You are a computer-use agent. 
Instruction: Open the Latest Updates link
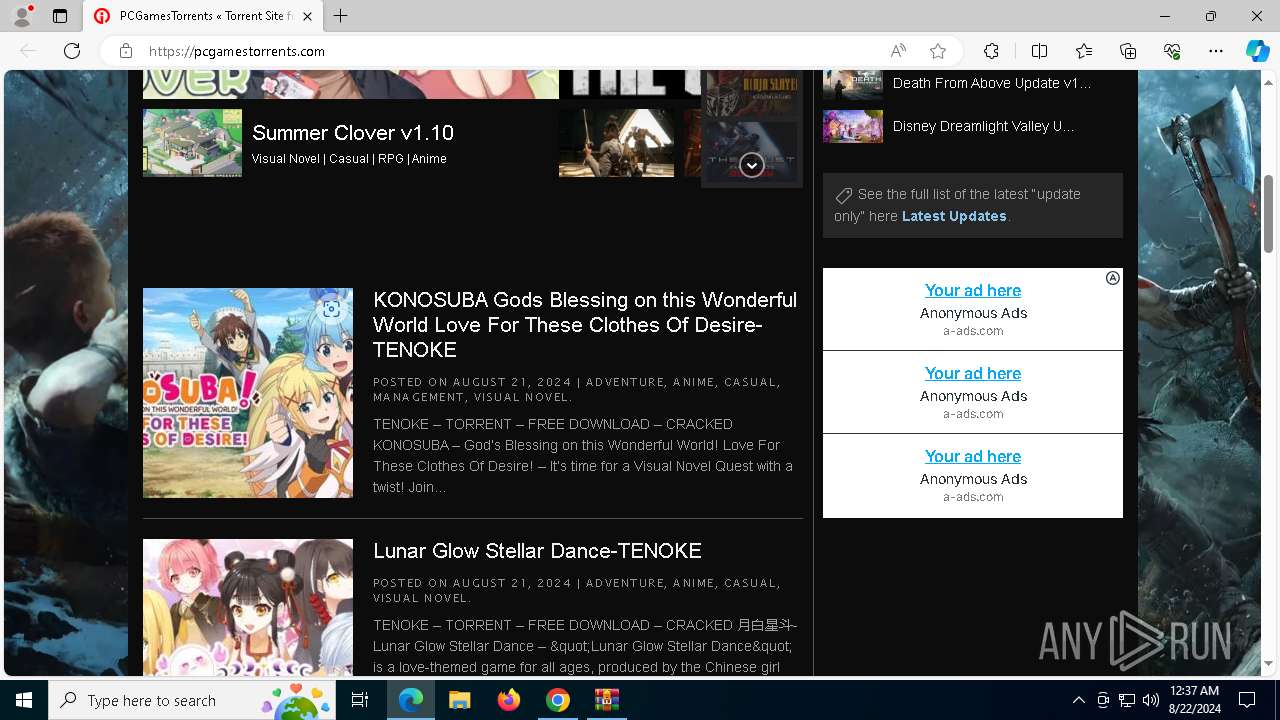(x=954, y=216)
